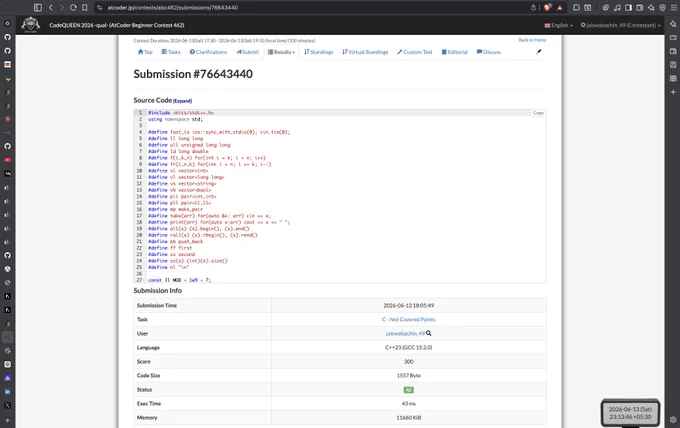Click the AtCoder logo
Screen dimensions: 680x428
coord(30,25)
